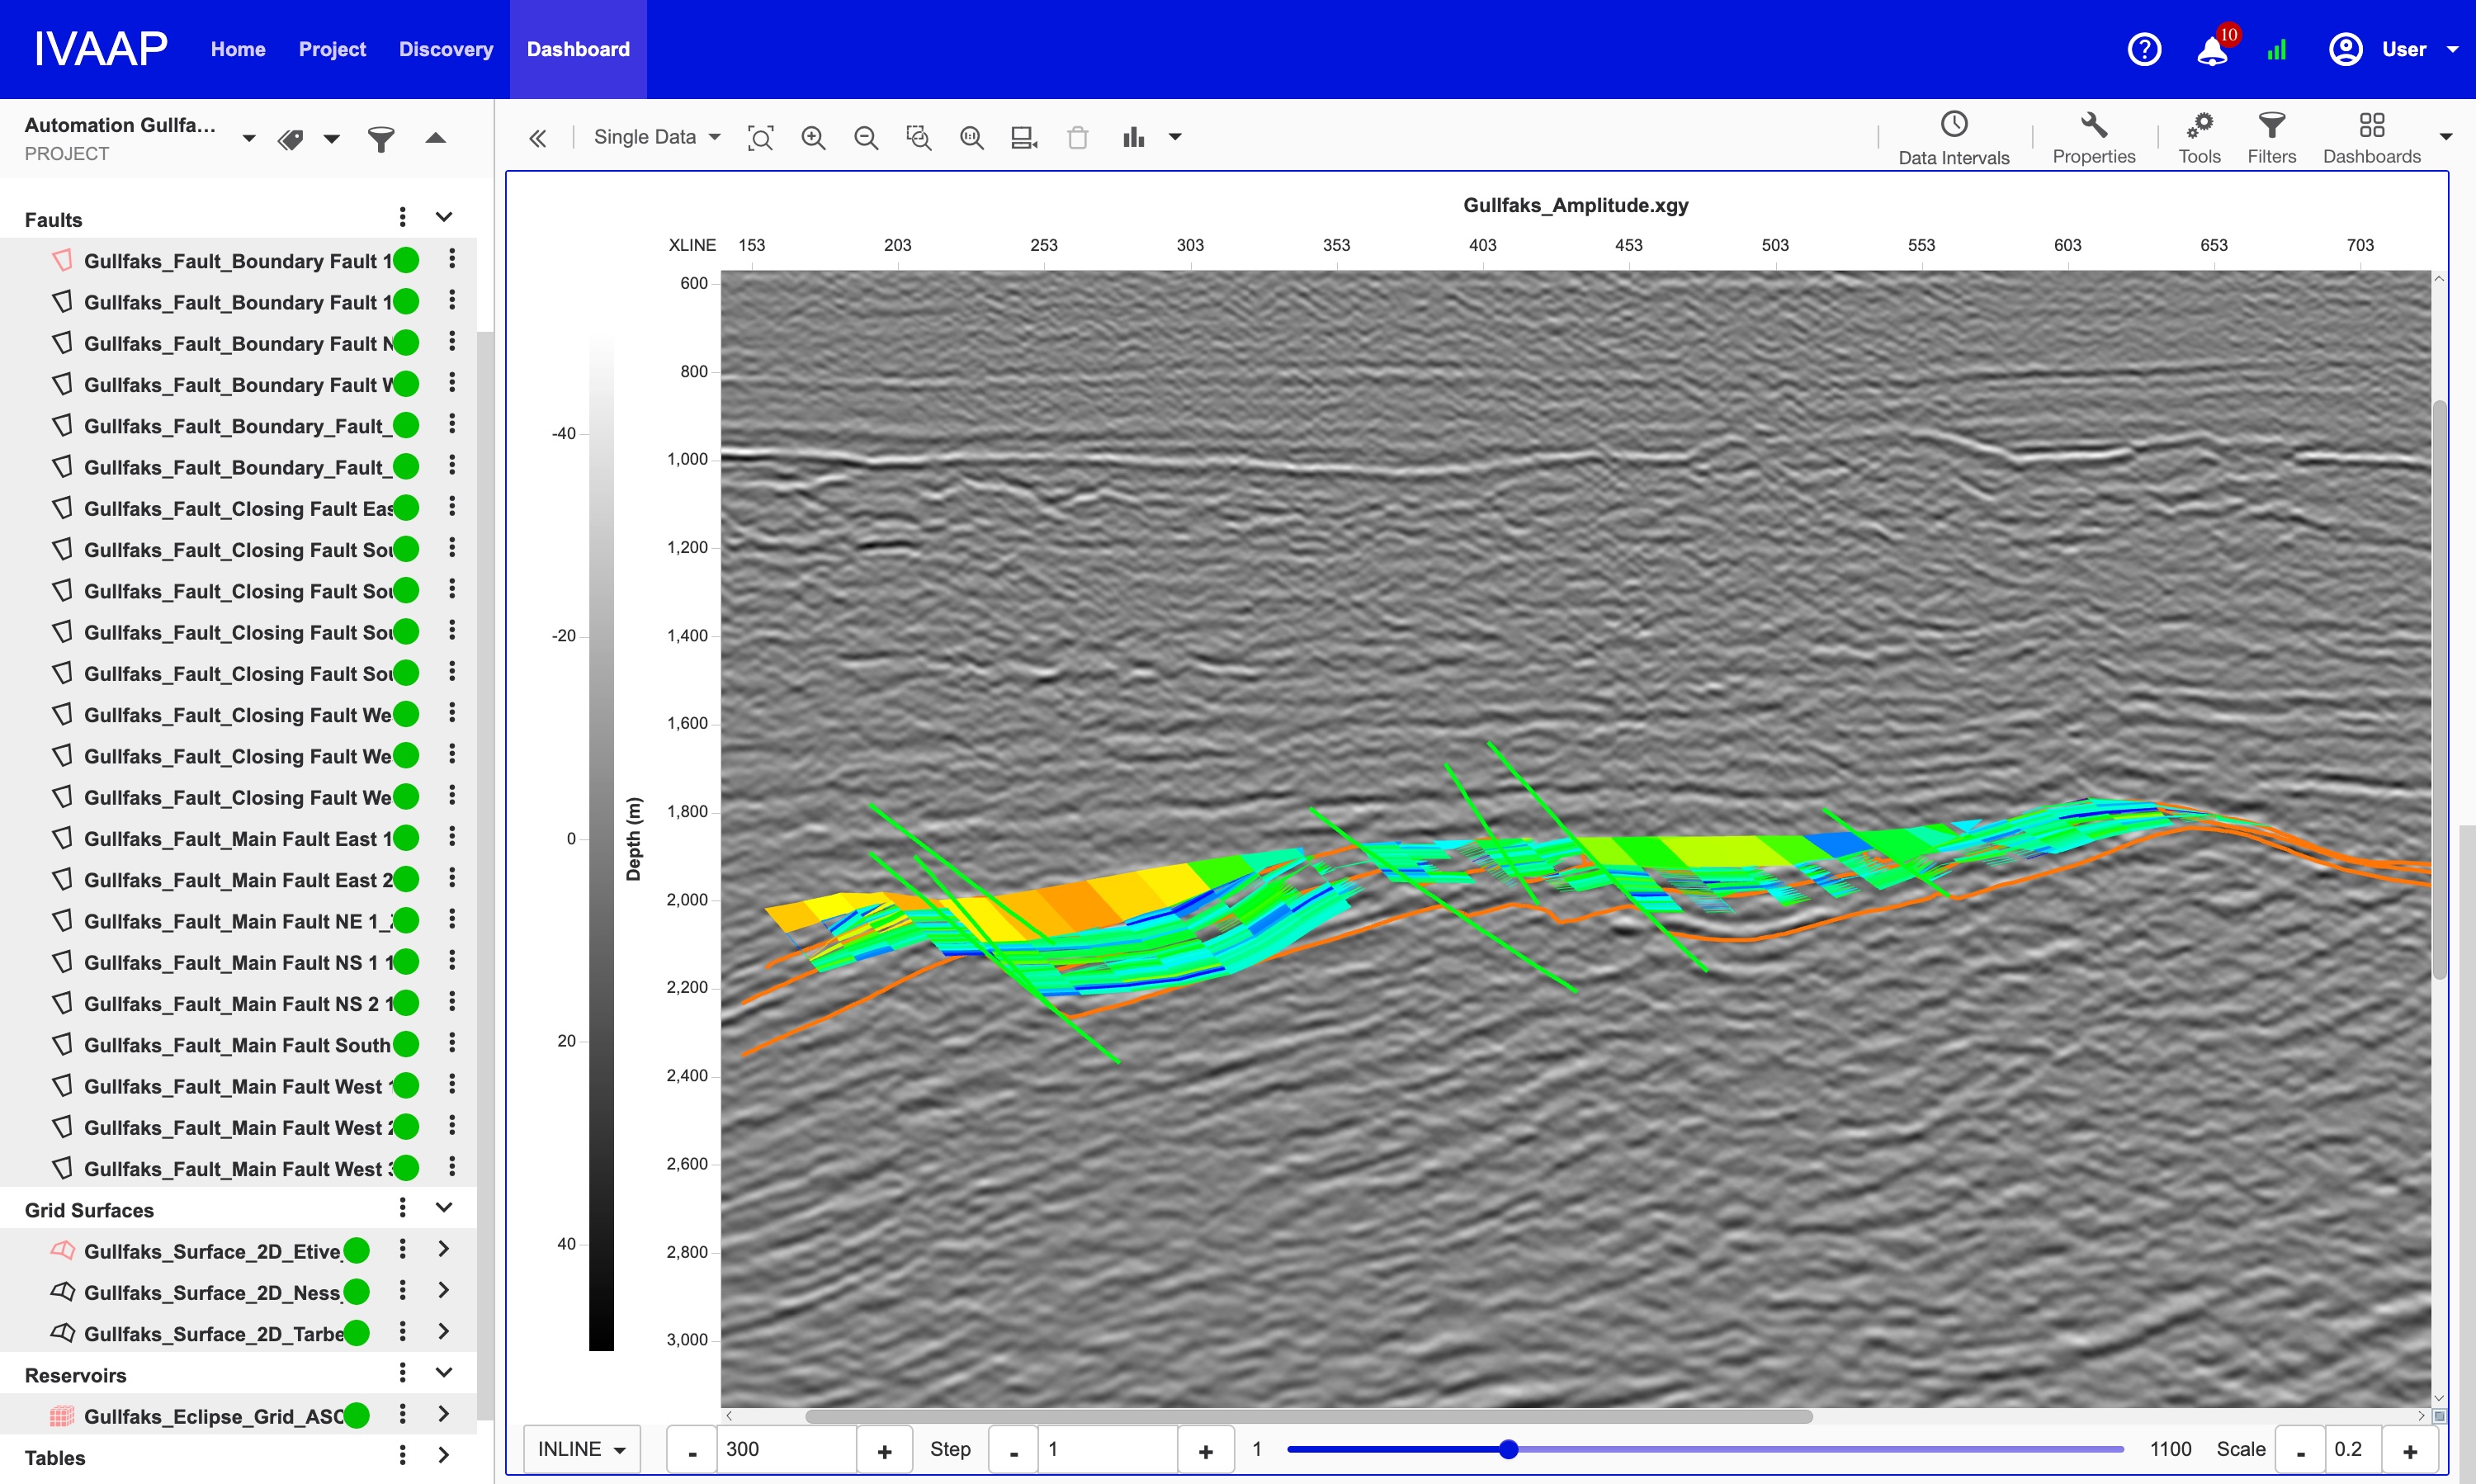Open the User account avatar icon
The height and width of the screenshot is (1484, 2476).
(2345, 49)
